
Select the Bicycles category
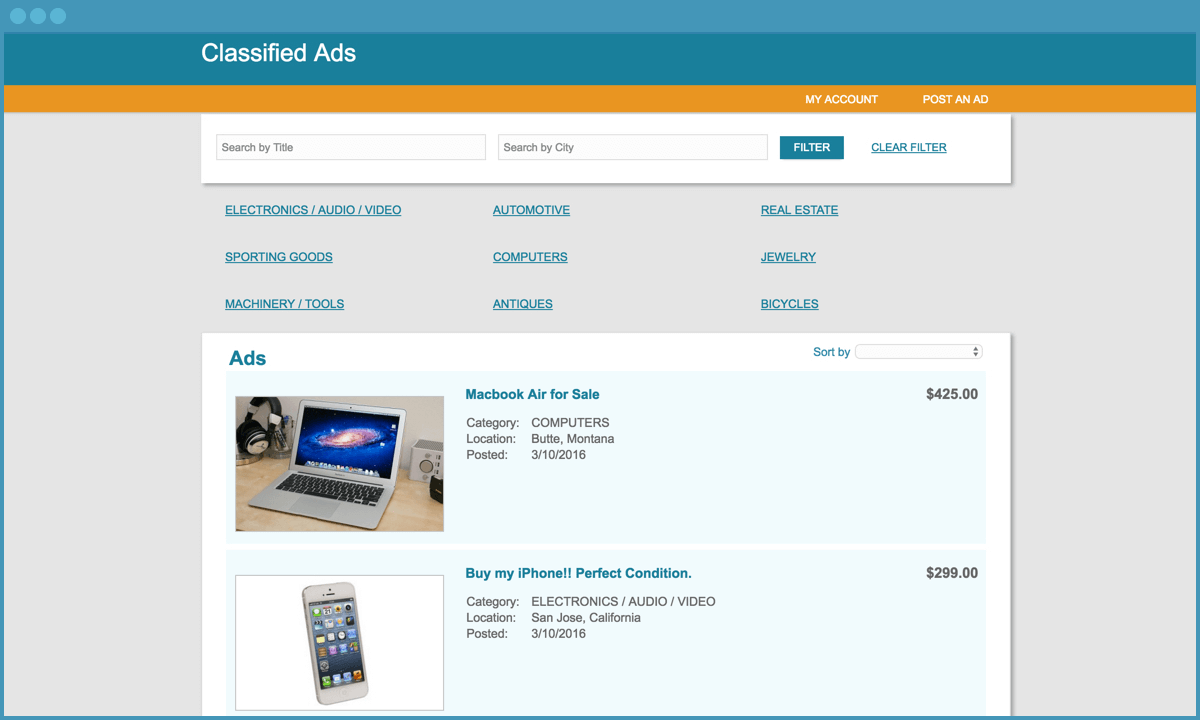pos(789,304)
